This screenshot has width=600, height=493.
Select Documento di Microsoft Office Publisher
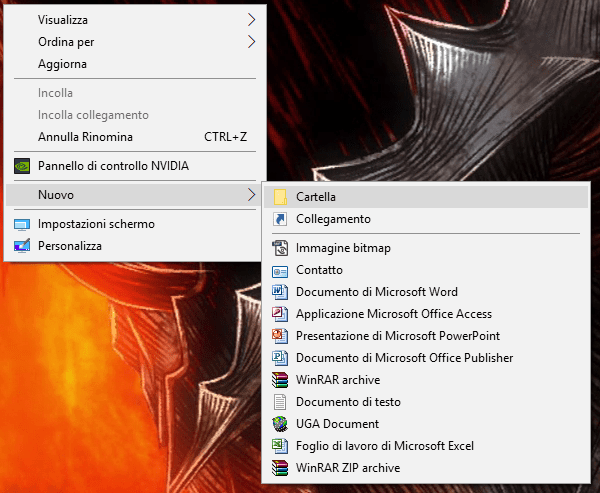click(x=404, y=358)
